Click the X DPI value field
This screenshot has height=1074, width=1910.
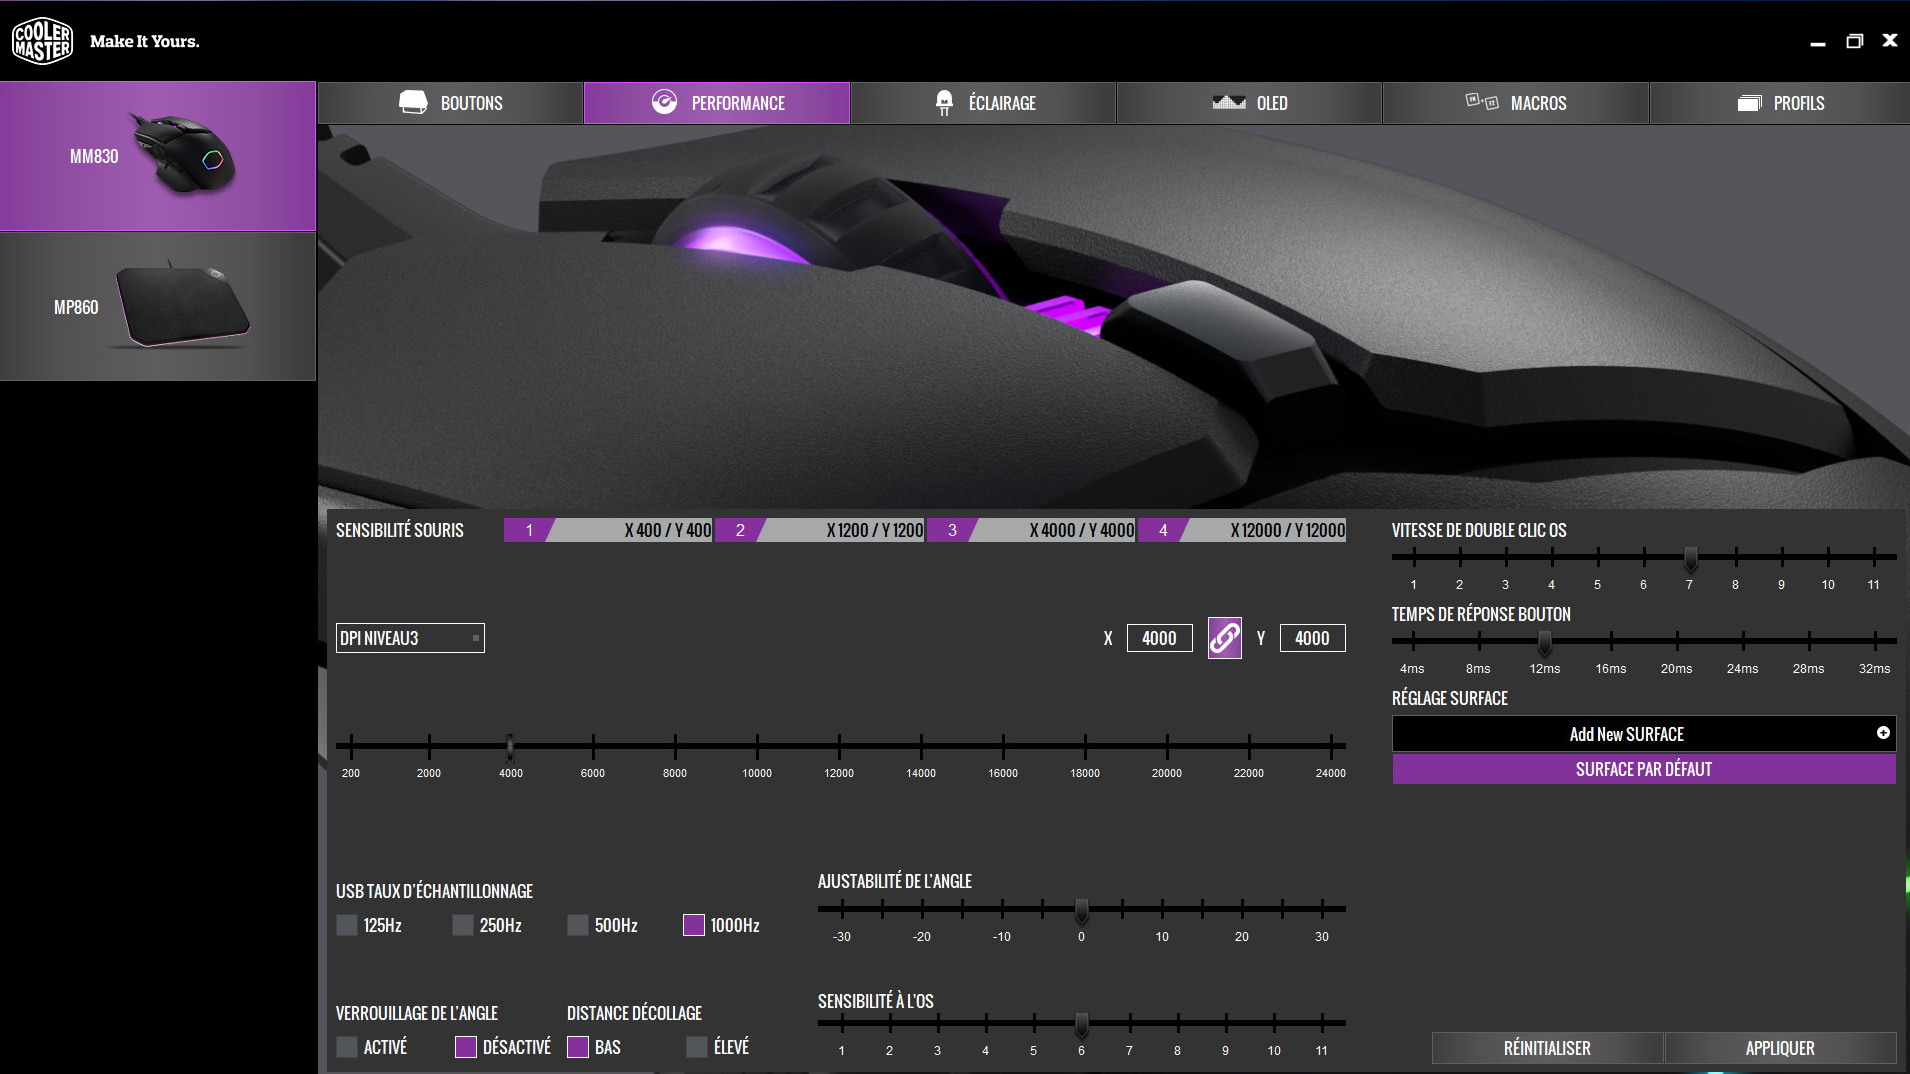pos(1159,638)
